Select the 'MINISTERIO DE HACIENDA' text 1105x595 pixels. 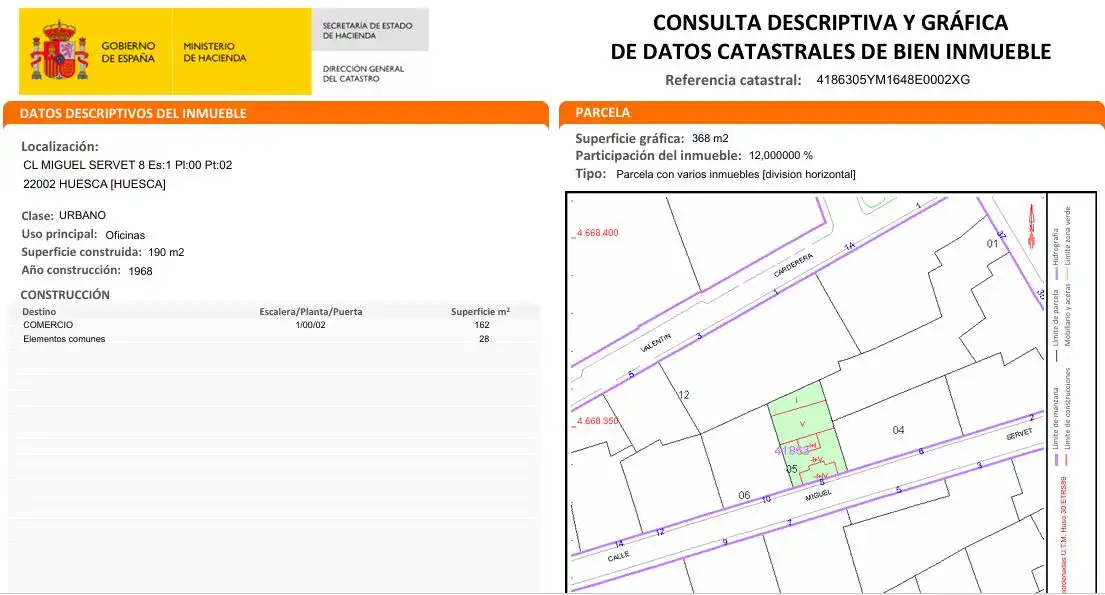(x=215, y=52)
